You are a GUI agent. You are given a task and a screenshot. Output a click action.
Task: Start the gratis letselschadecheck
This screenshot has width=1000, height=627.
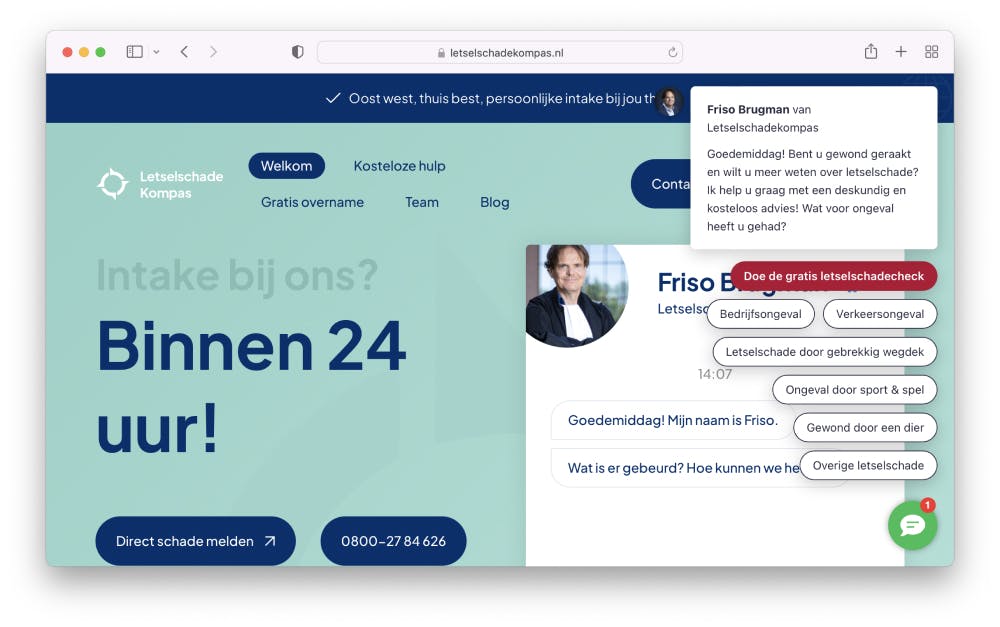click(x=833, y=276)
